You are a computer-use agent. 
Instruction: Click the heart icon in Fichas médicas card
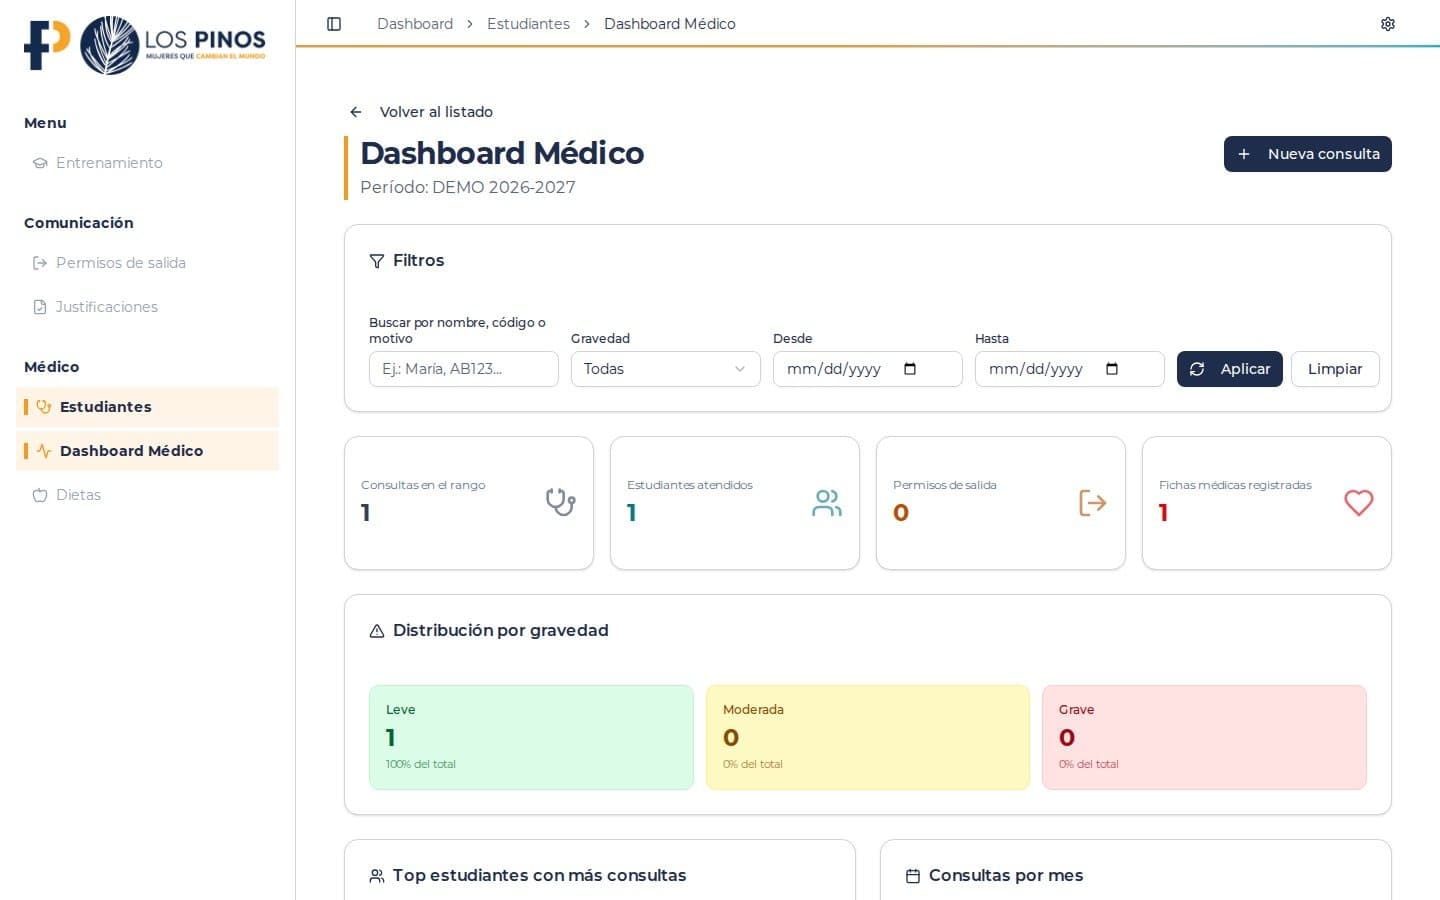pyautogui.click(x=1359, y=503)
